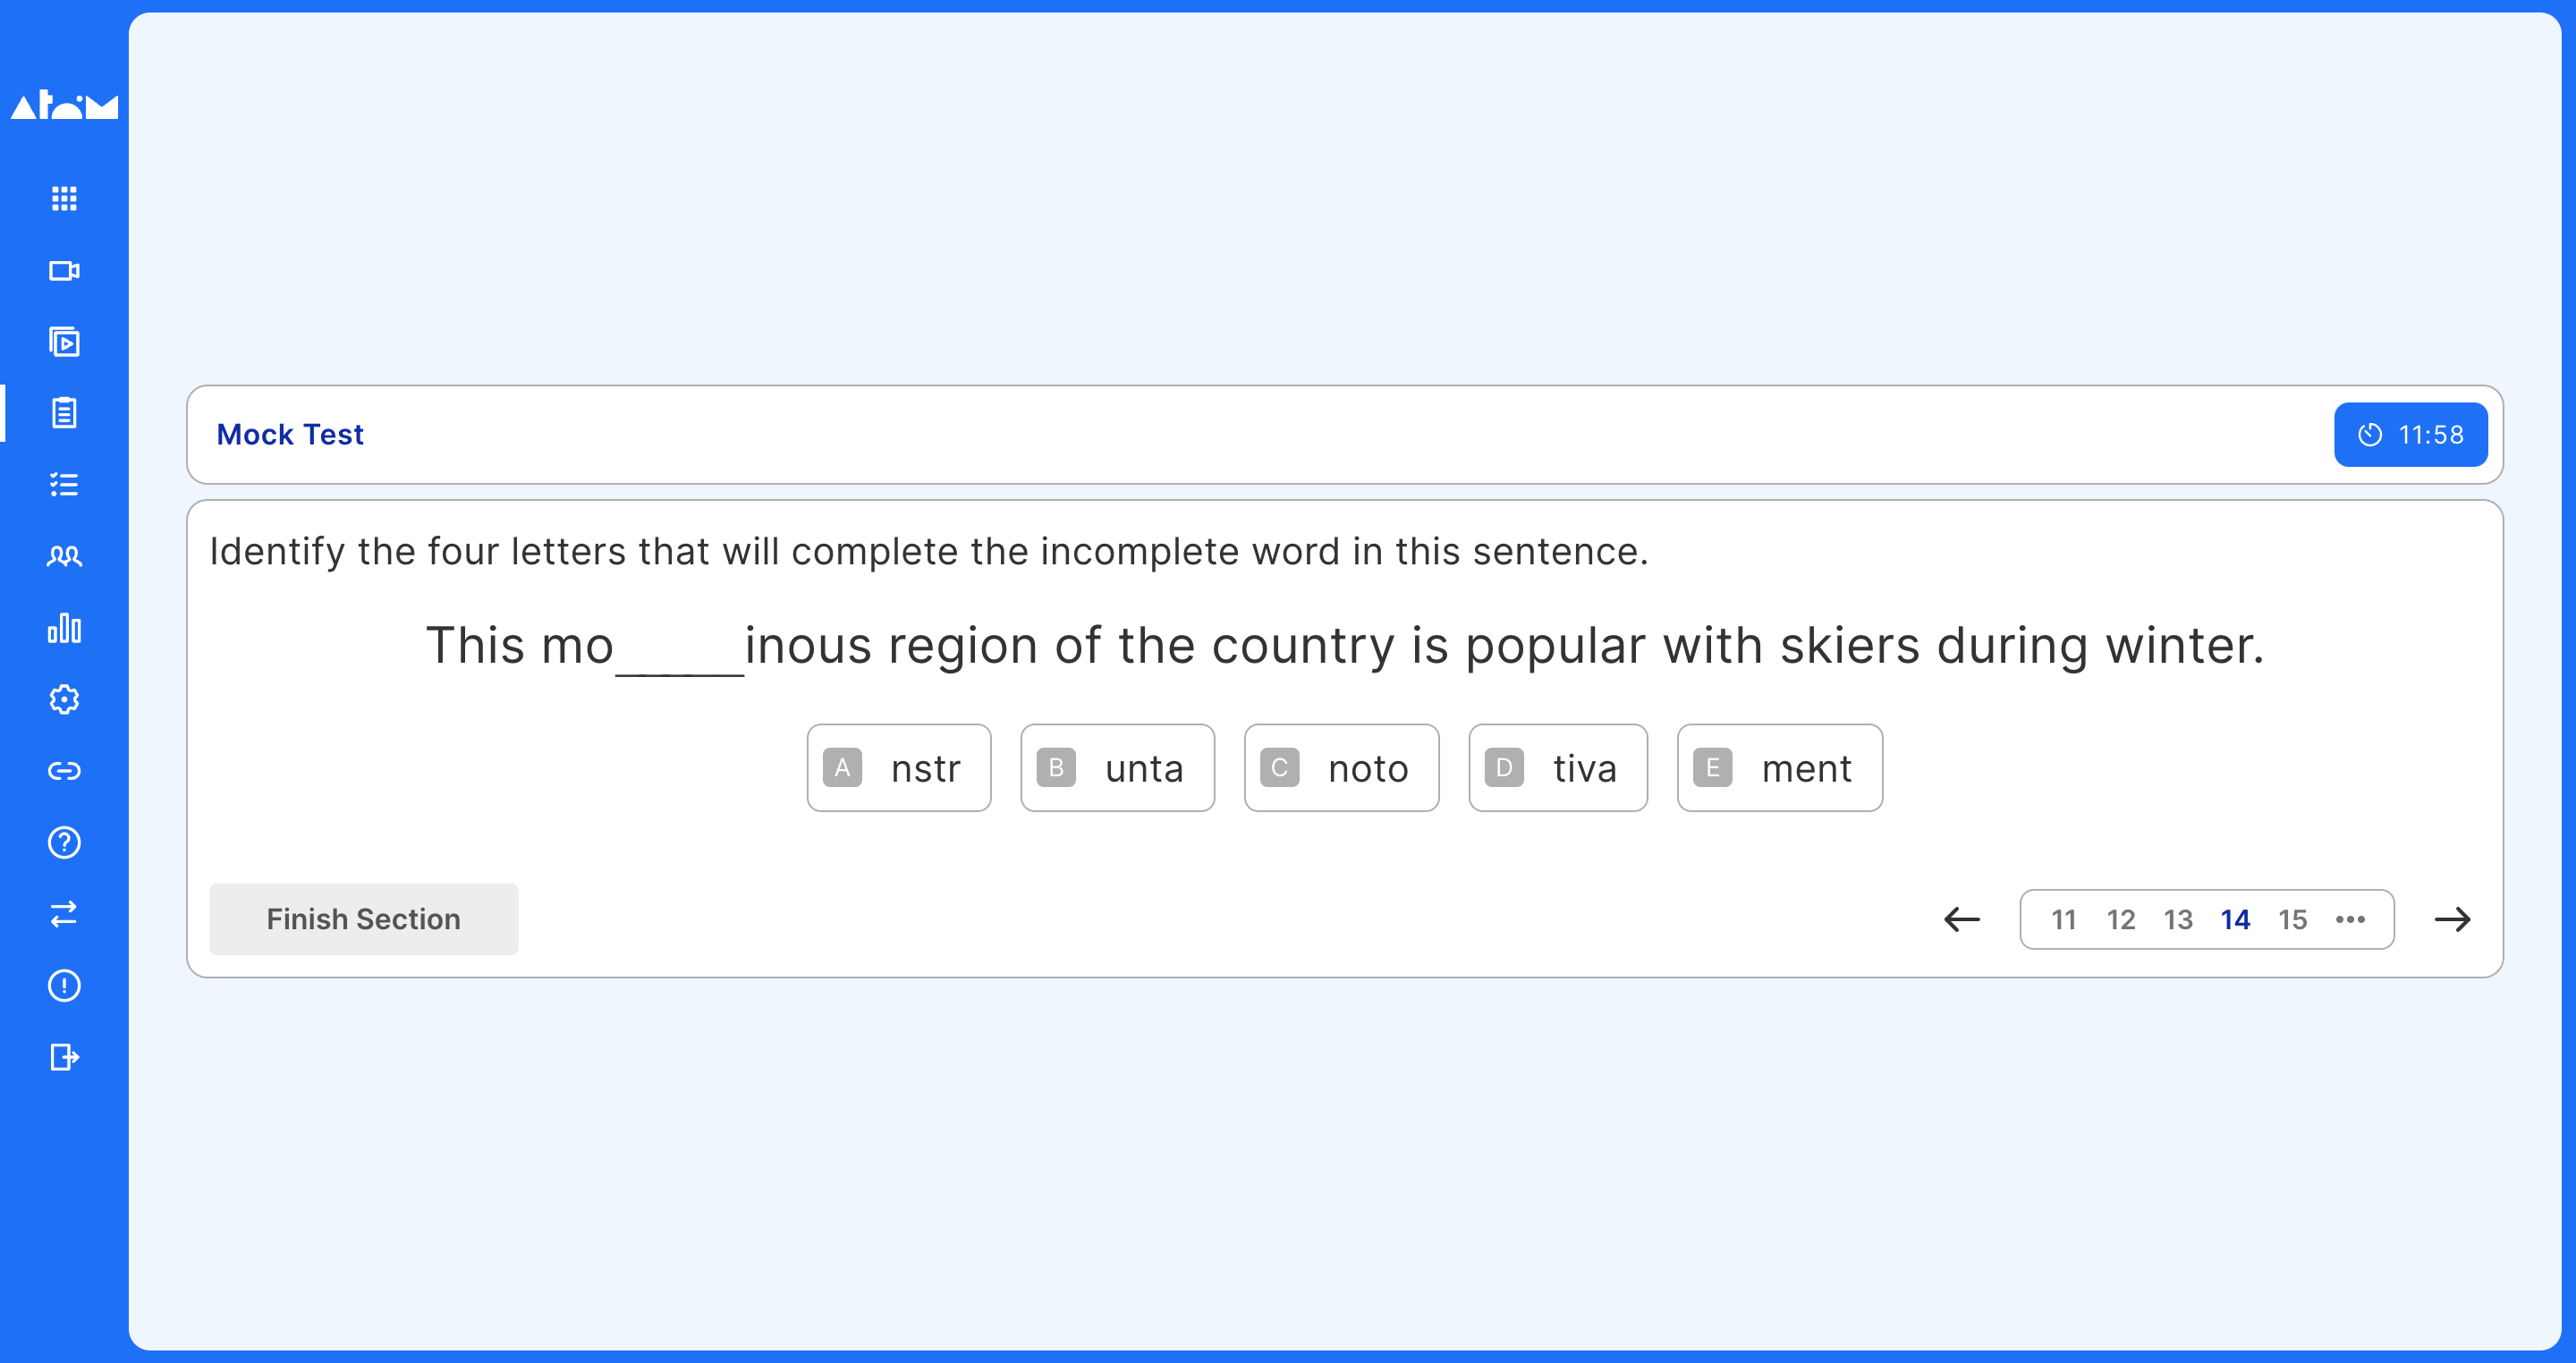Image resolution: width=2576 pixels, height=1363 pixels.
Task: Select answer option B unta
Action: 1117,768
